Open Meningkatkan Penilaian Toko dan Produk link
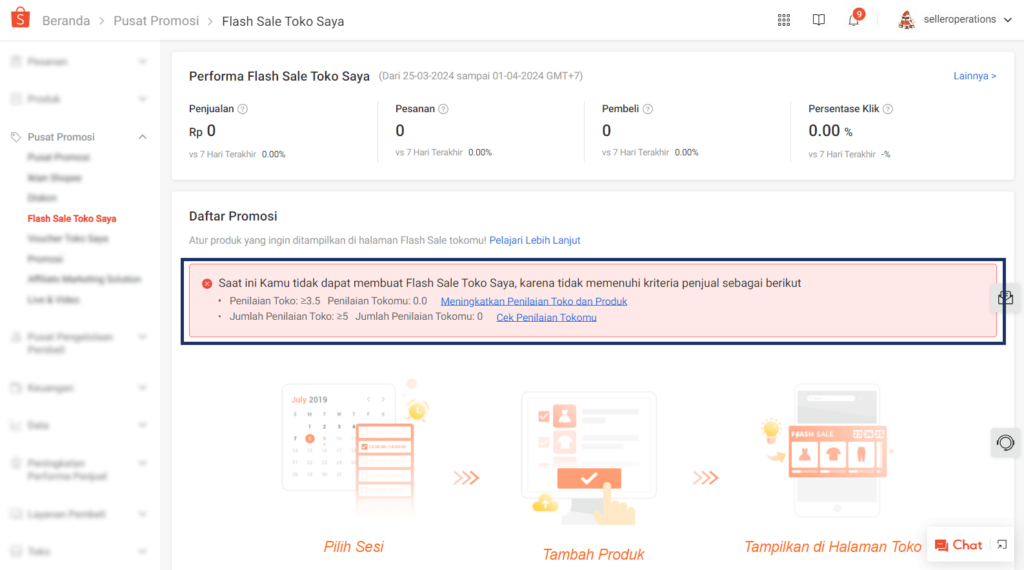This screenshot has width=1024, height=570. point(534,302)
